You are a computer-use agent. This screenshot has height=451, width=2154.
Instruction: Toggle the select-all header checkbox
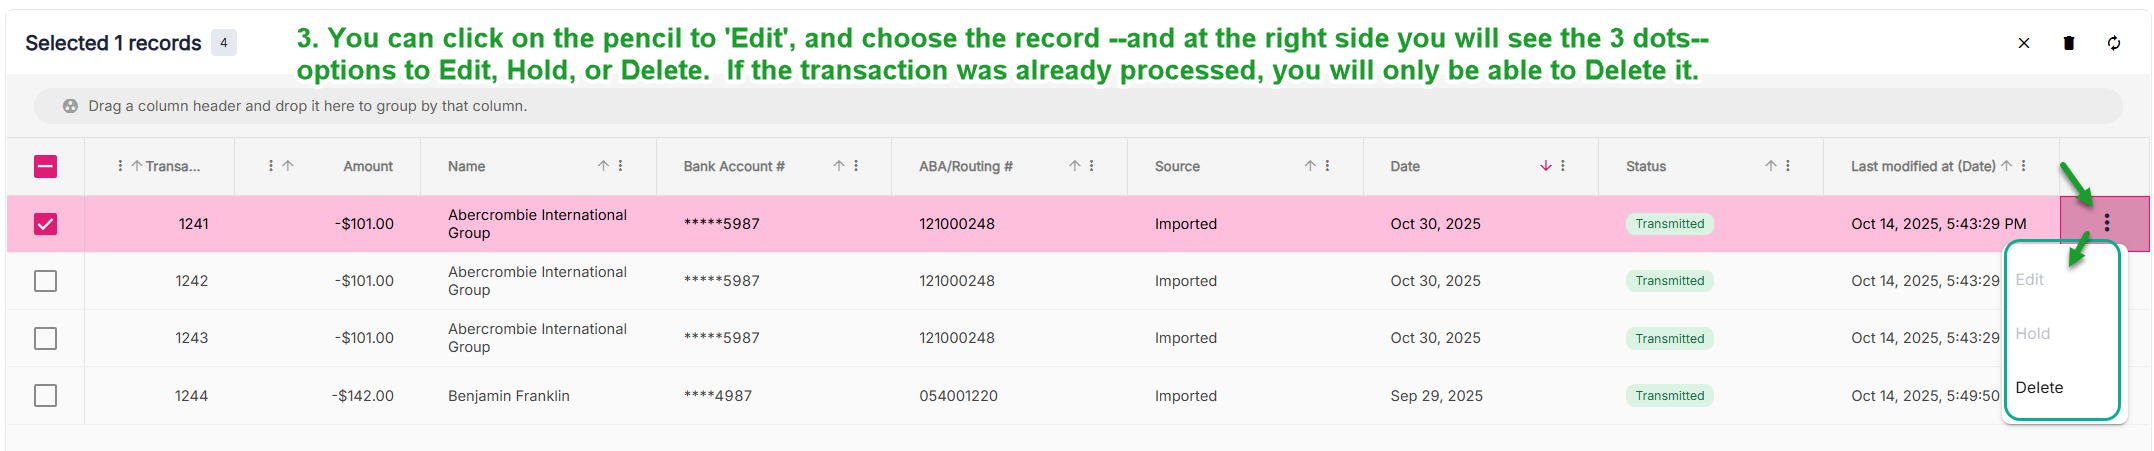pyautogui.click(x=45, y=167)
